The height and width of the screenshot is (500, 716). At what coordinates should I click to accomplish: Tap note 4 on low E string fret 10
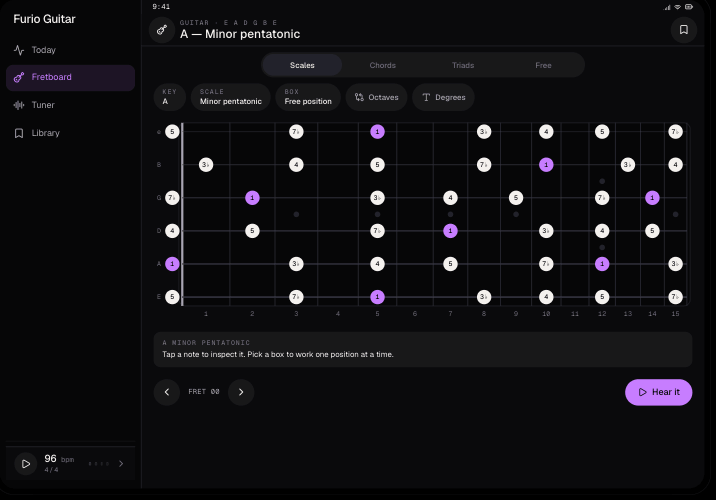click(x=546, y=297)
